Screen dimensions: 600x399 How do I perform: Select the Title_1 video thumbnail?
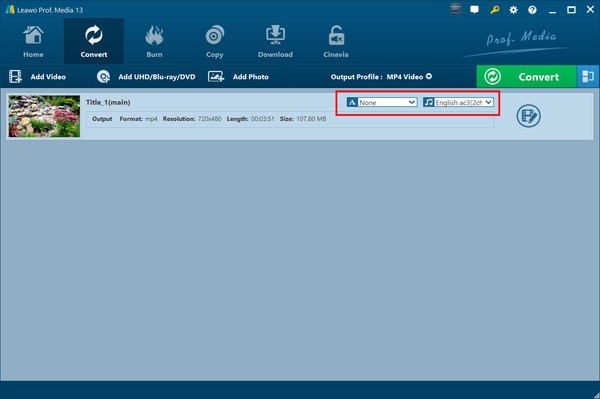point(44,116)
